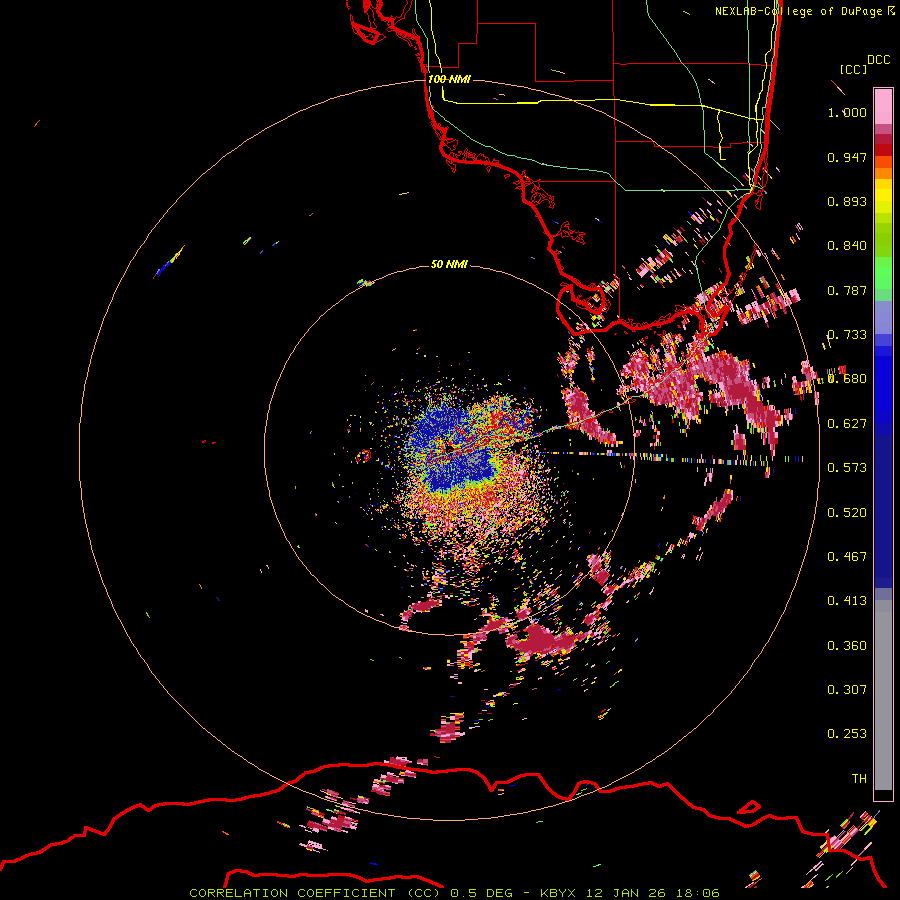Click the 0.627 scale value

tap(847, 424)
